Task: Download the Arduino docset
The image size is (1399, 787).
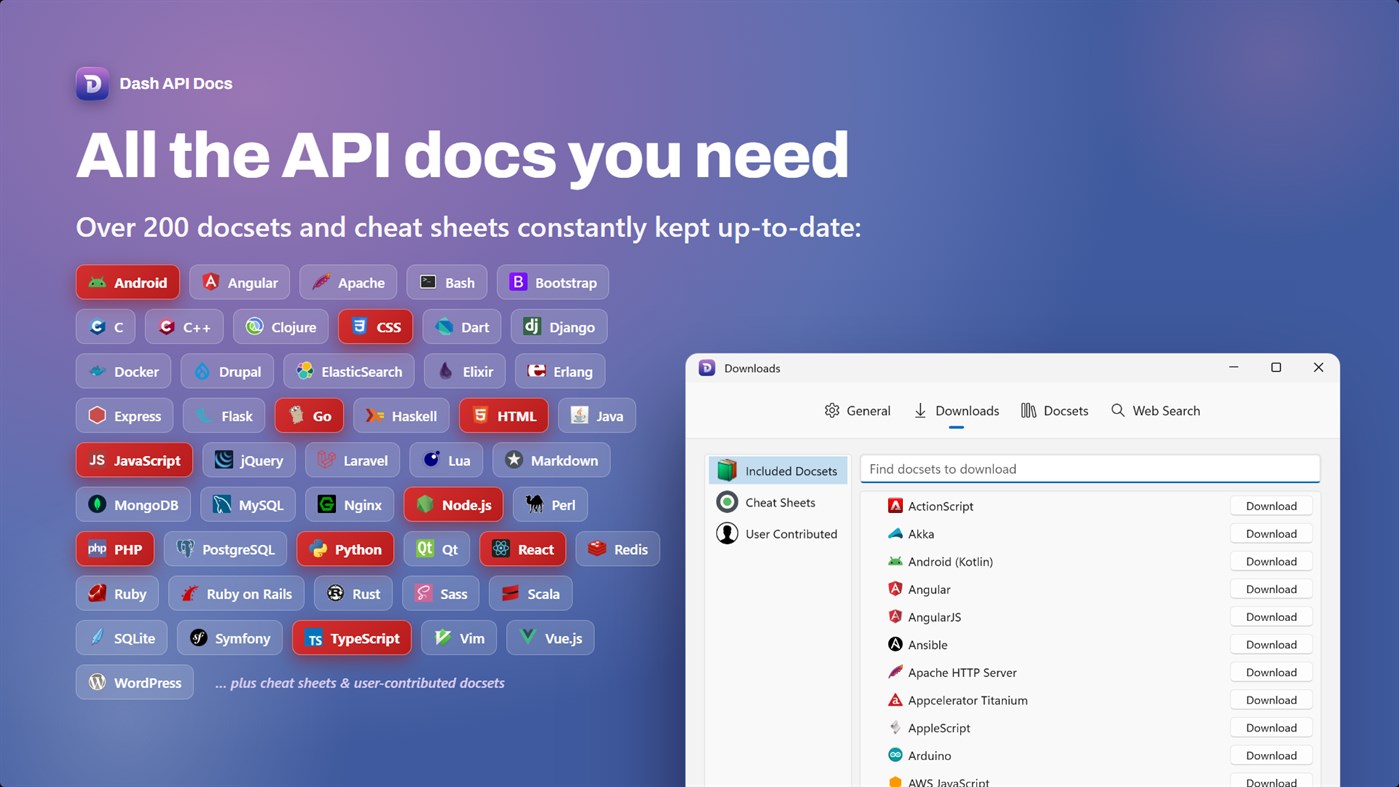Action: (1271, 756)
